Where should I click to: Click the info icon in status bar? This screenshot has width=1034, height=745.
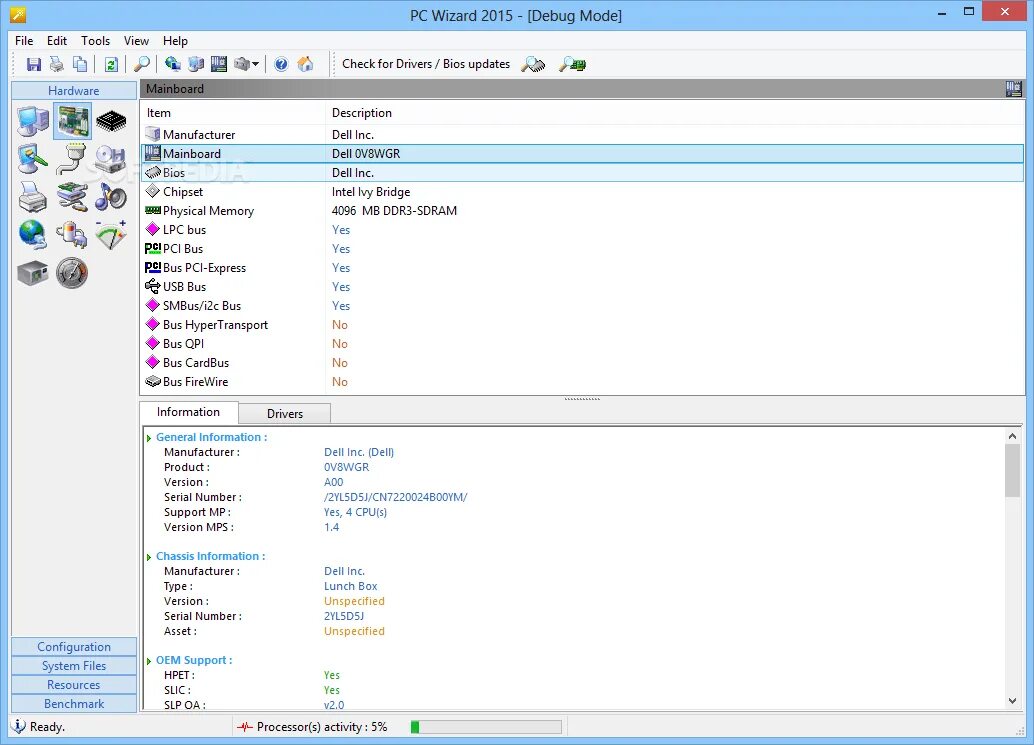[18, 727]
